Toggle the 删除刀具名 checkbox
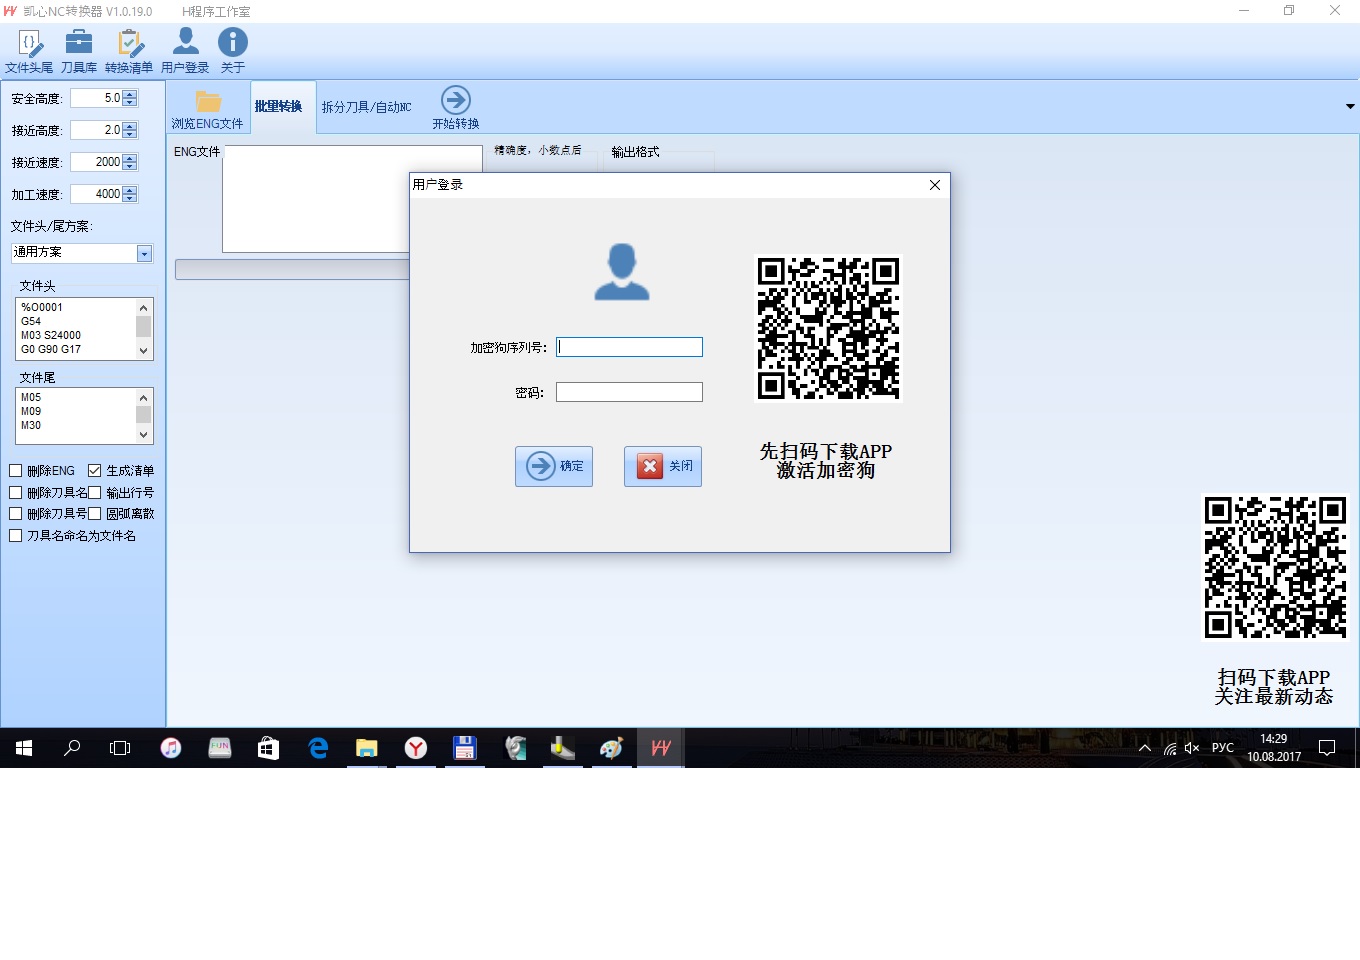Viewport: 1360px width, 960px height. coord(16,493)
